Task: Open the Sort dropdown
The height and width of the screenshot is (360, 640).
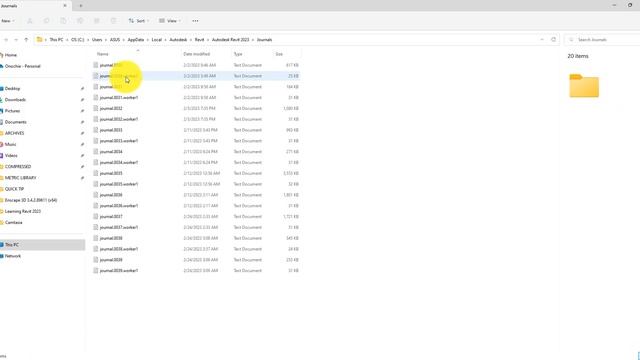Action: click(x=139, y=21)
